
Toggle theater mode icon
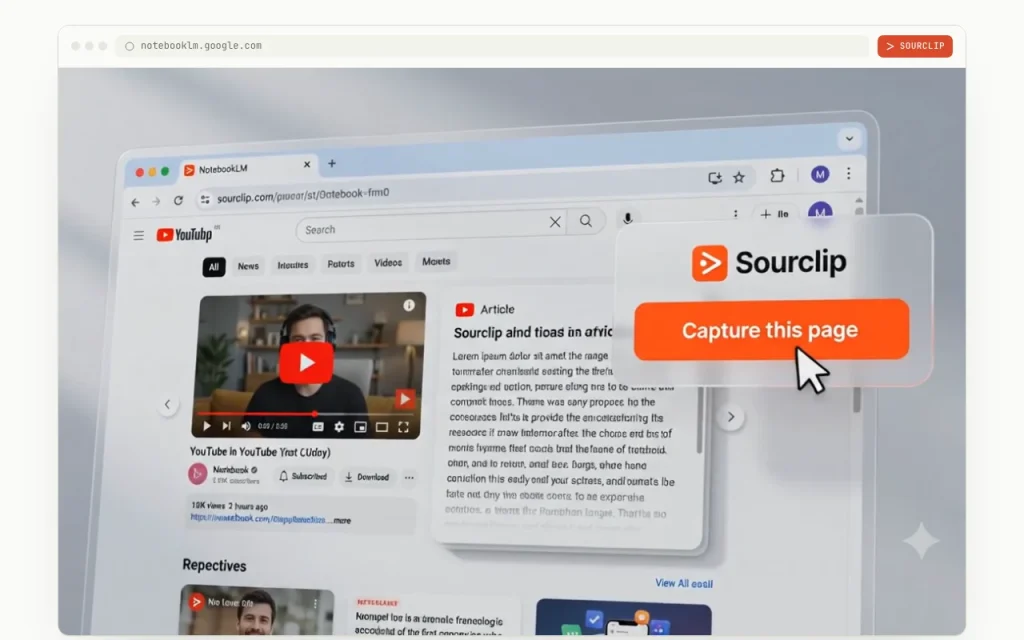pyautogui.click(x=382, y=427)
